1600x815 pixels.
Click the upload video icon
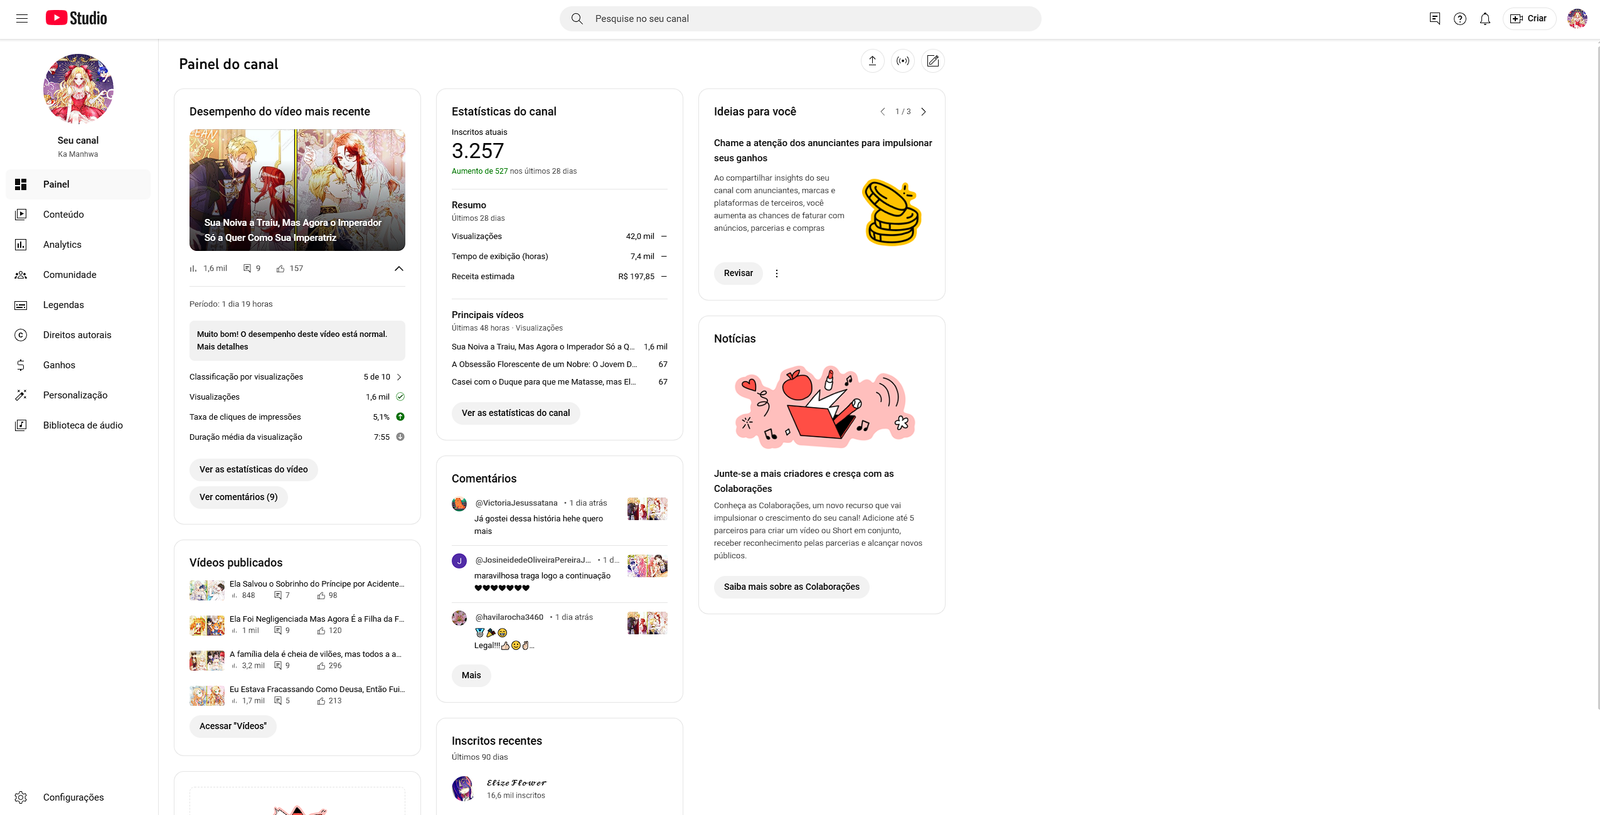click(872, 61)
